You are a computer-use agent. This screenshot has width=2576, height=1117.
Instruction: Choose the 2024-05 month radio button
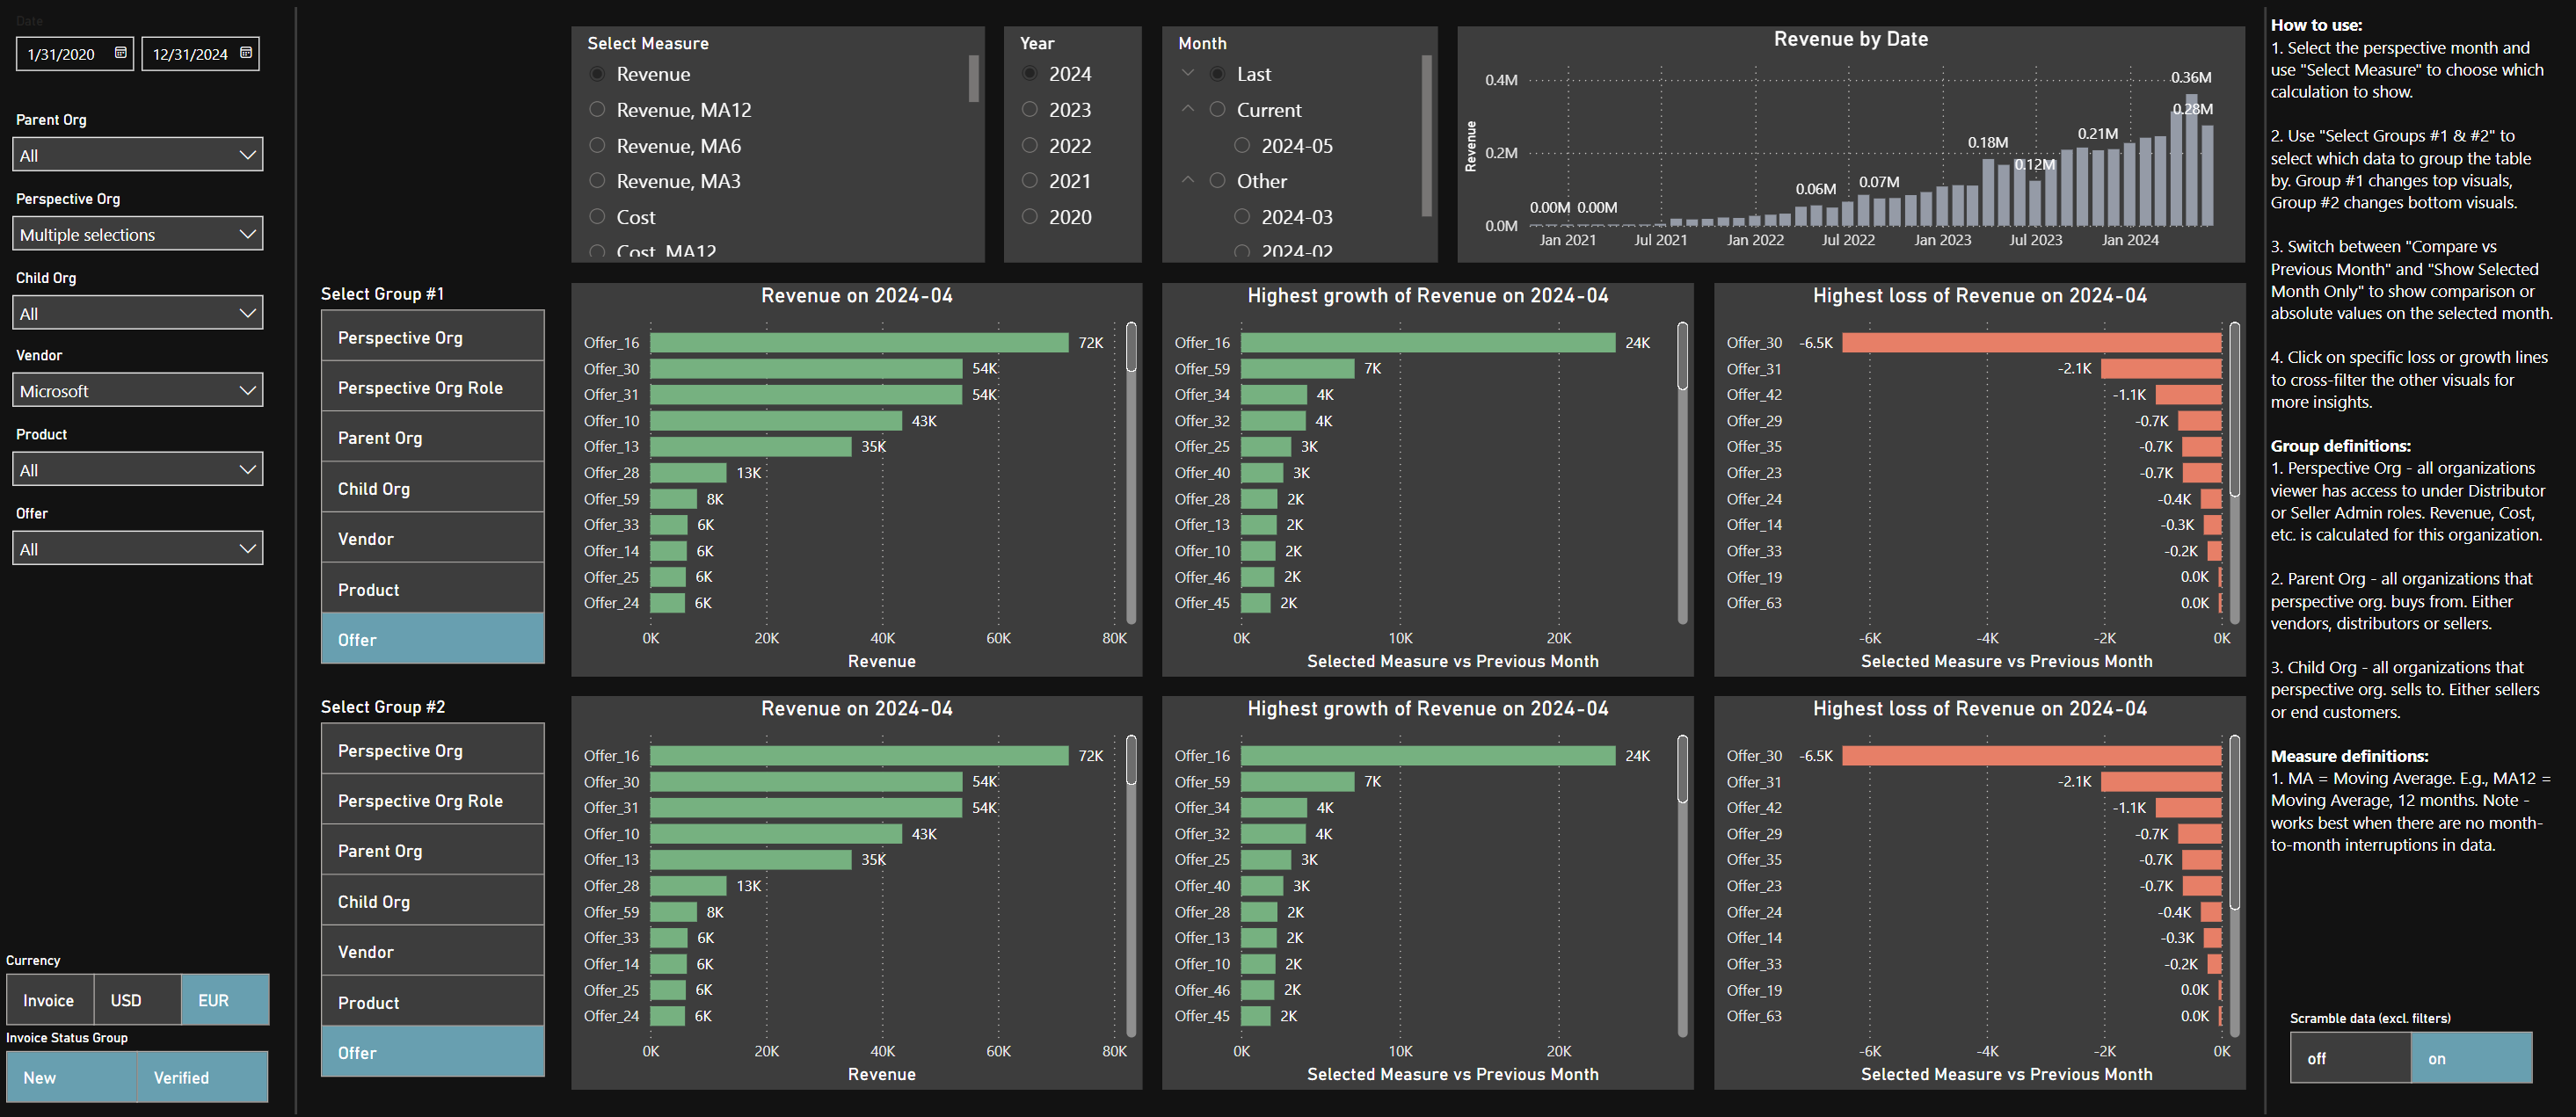click(x=1242, y=145)
